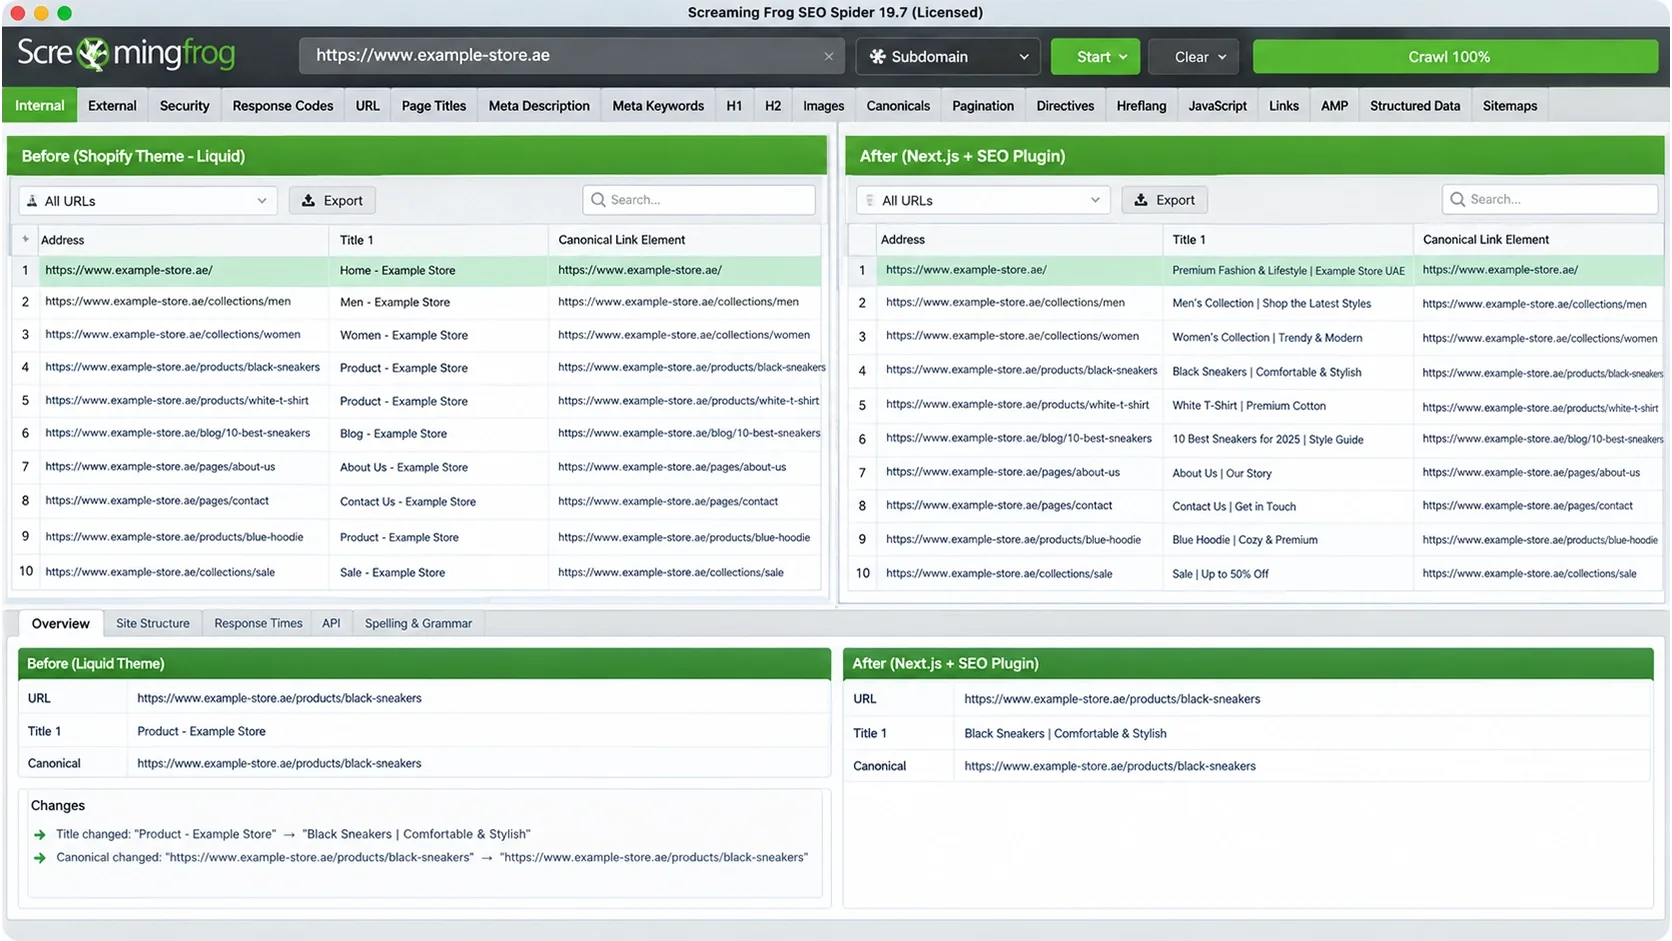This screenshot has height=941, width=1672.
Task: Click the Screaming Frog logo
Action: 126,54
